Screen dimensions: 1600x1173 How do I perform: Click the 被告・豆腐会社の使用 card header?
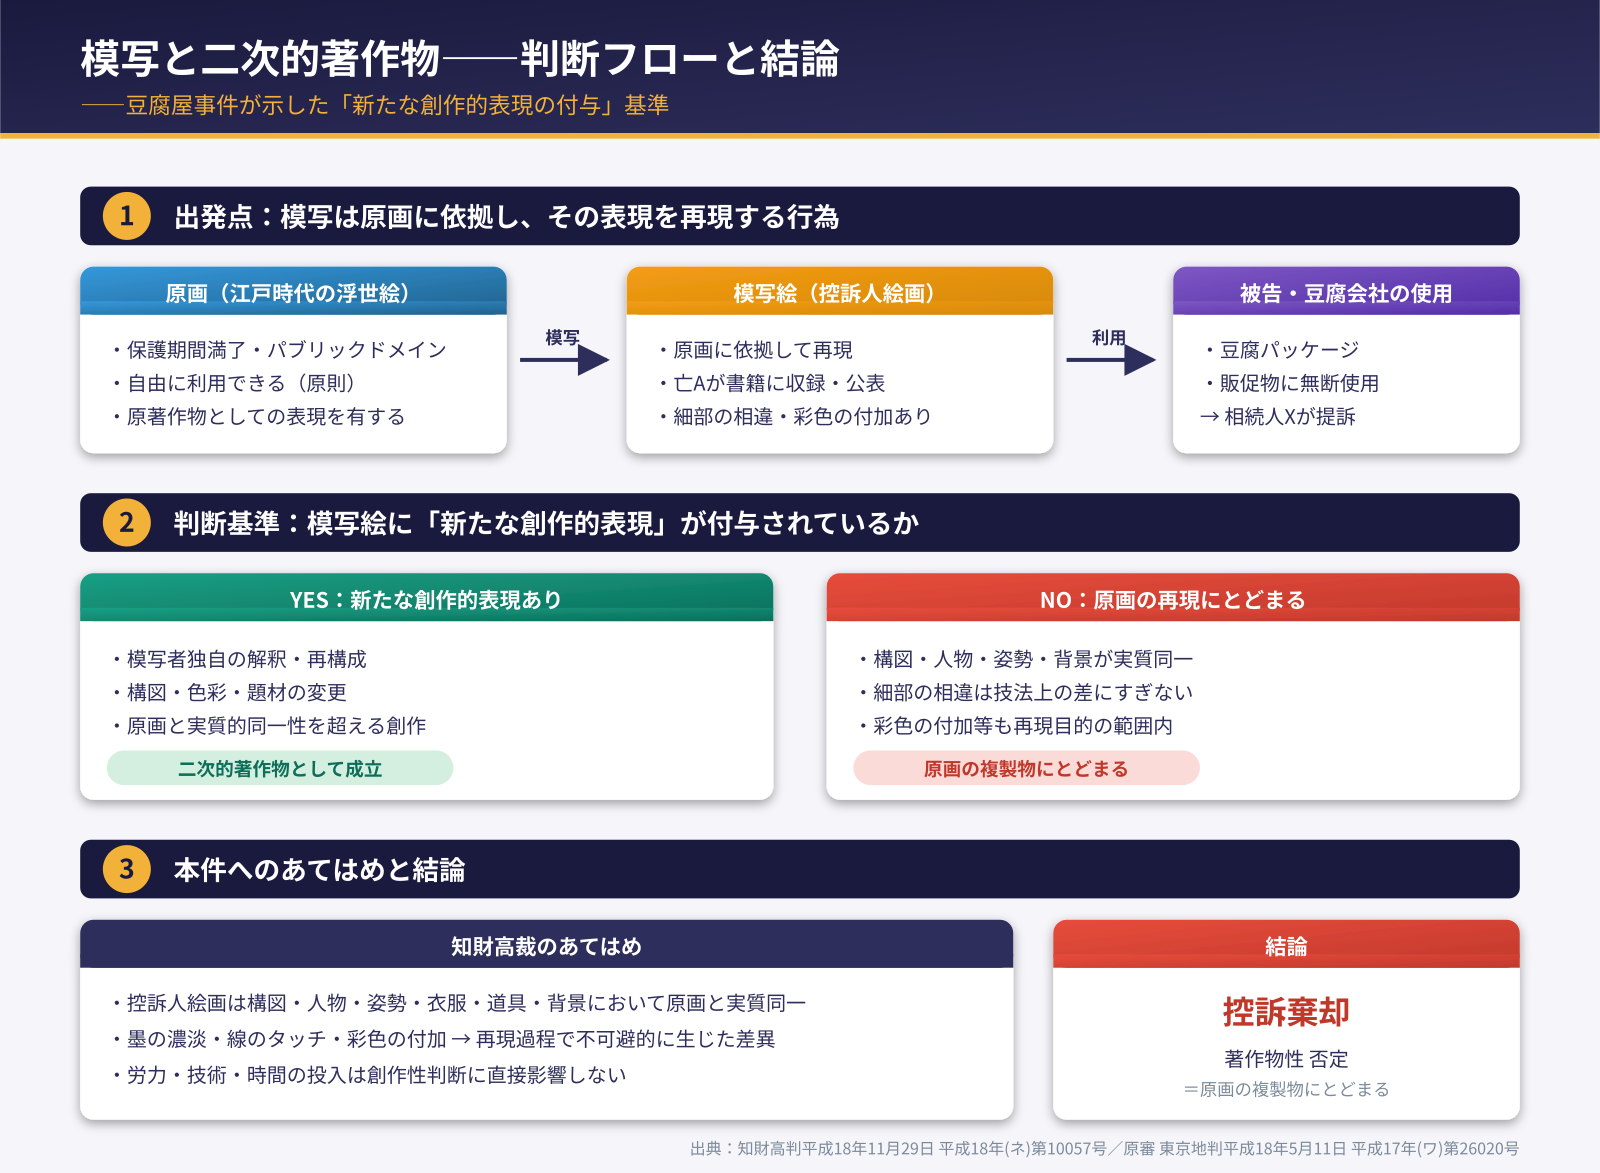coord(1346,291)
